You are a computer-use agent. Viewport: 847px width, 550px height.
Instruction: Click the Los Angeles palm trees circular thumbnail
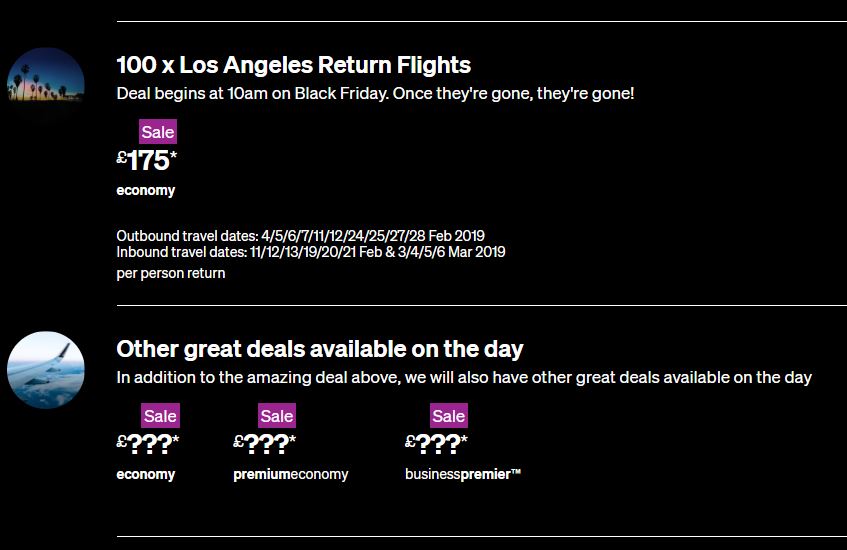[x=46, y=86]
